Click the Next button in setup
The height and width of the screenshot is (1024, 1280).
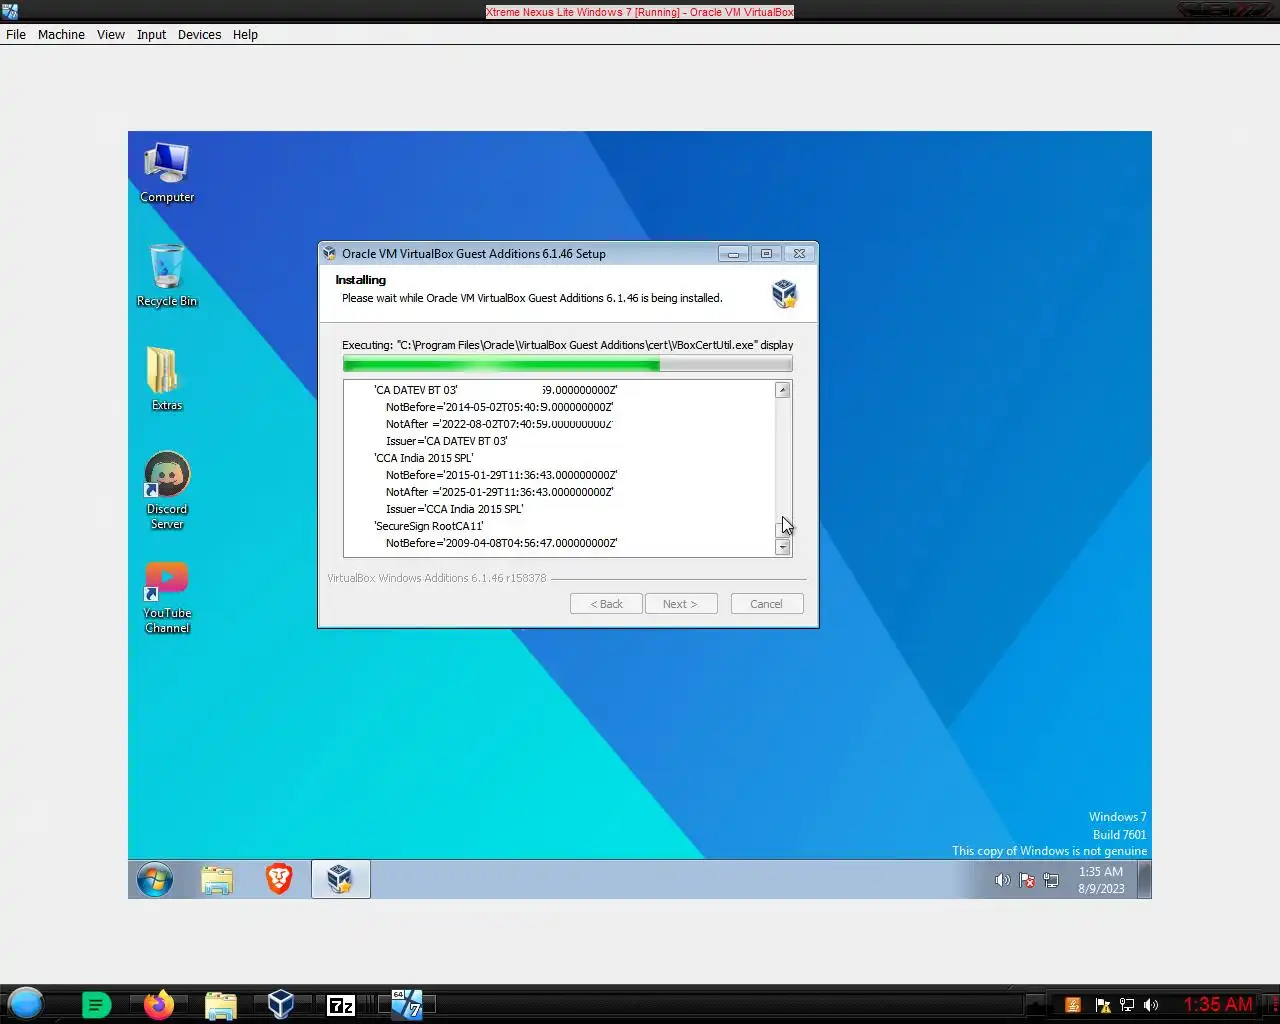680,604
